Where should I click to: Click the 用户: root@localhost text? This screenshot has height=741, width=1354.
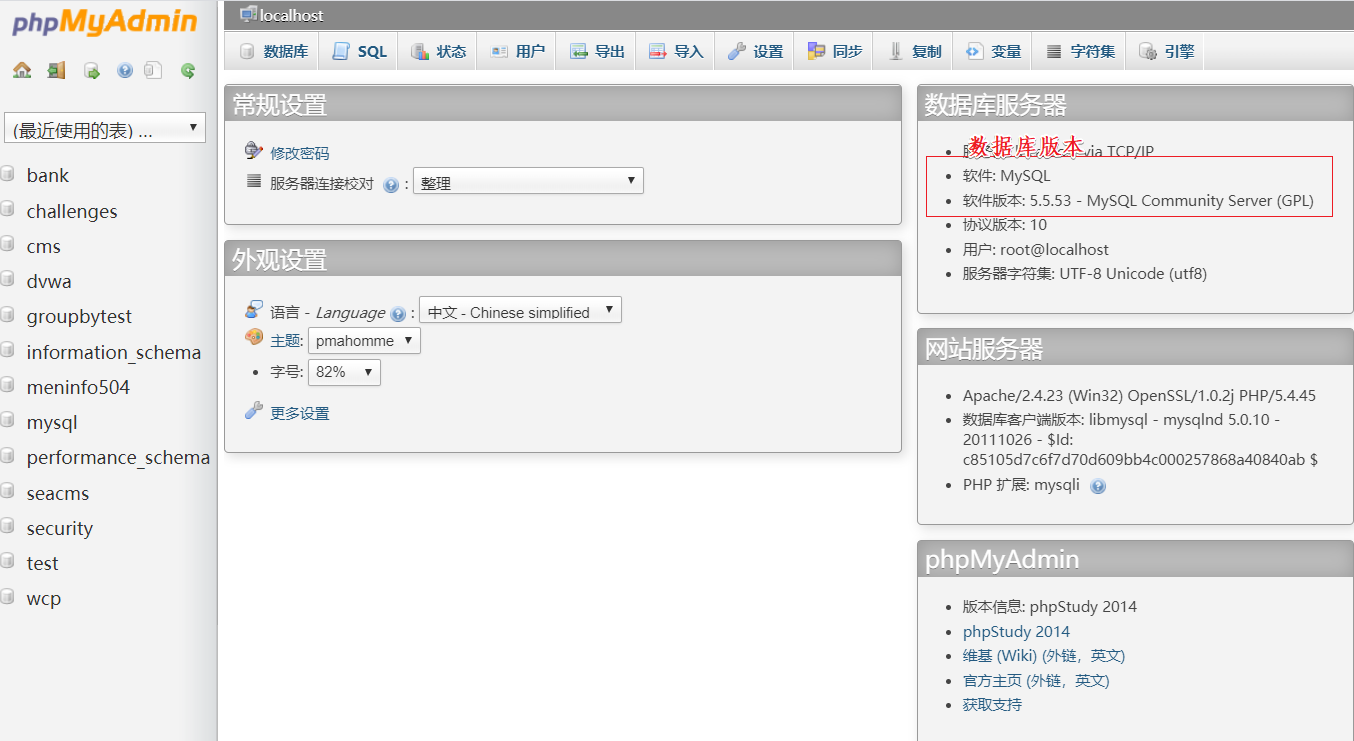1036,249
